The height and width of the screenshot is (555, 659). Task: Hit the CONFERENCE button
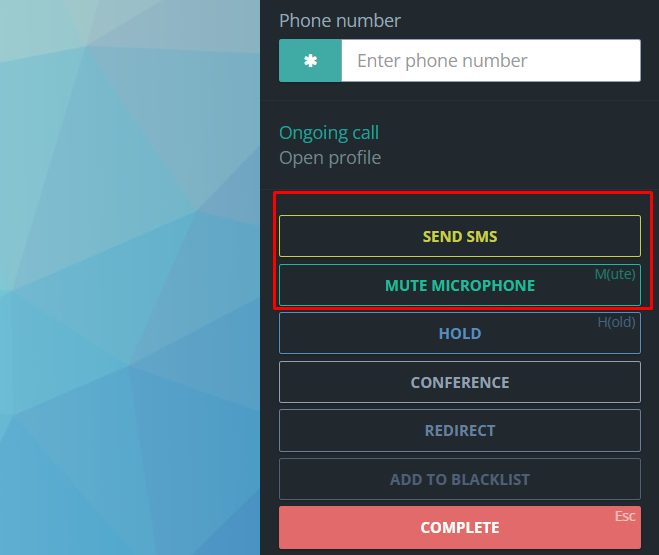[459, 383]
